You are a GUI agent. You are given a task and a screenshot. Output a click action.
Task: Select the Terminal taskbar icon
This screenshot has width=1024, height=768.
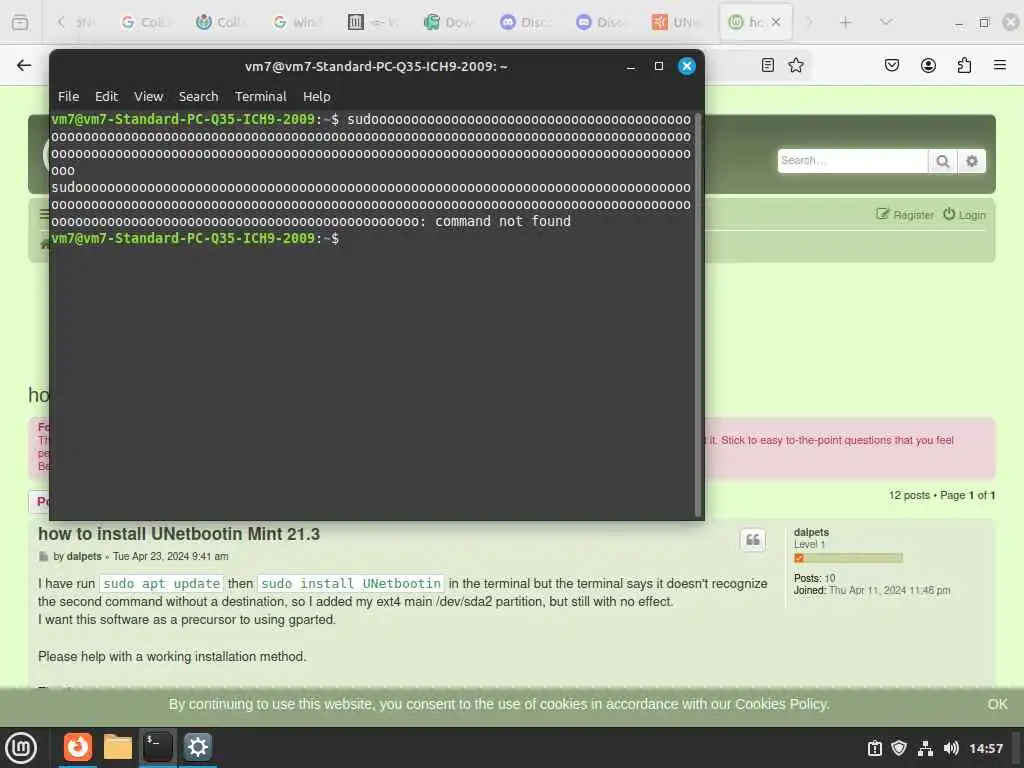coord(157,747)
